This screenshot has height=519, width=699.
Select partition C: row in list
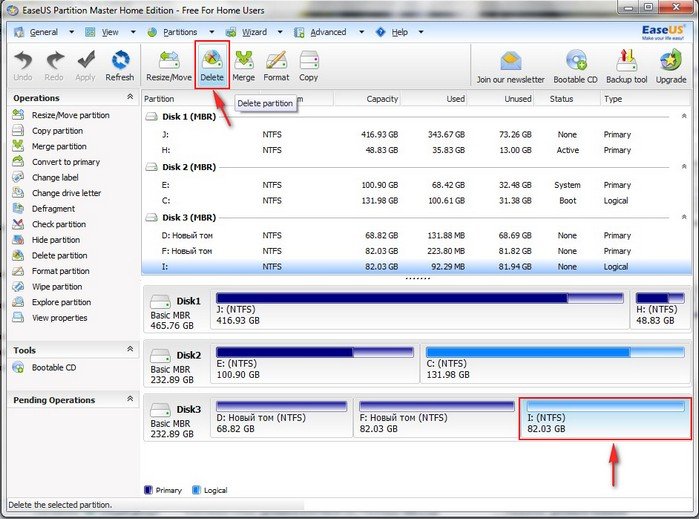(x=417, y=201)
